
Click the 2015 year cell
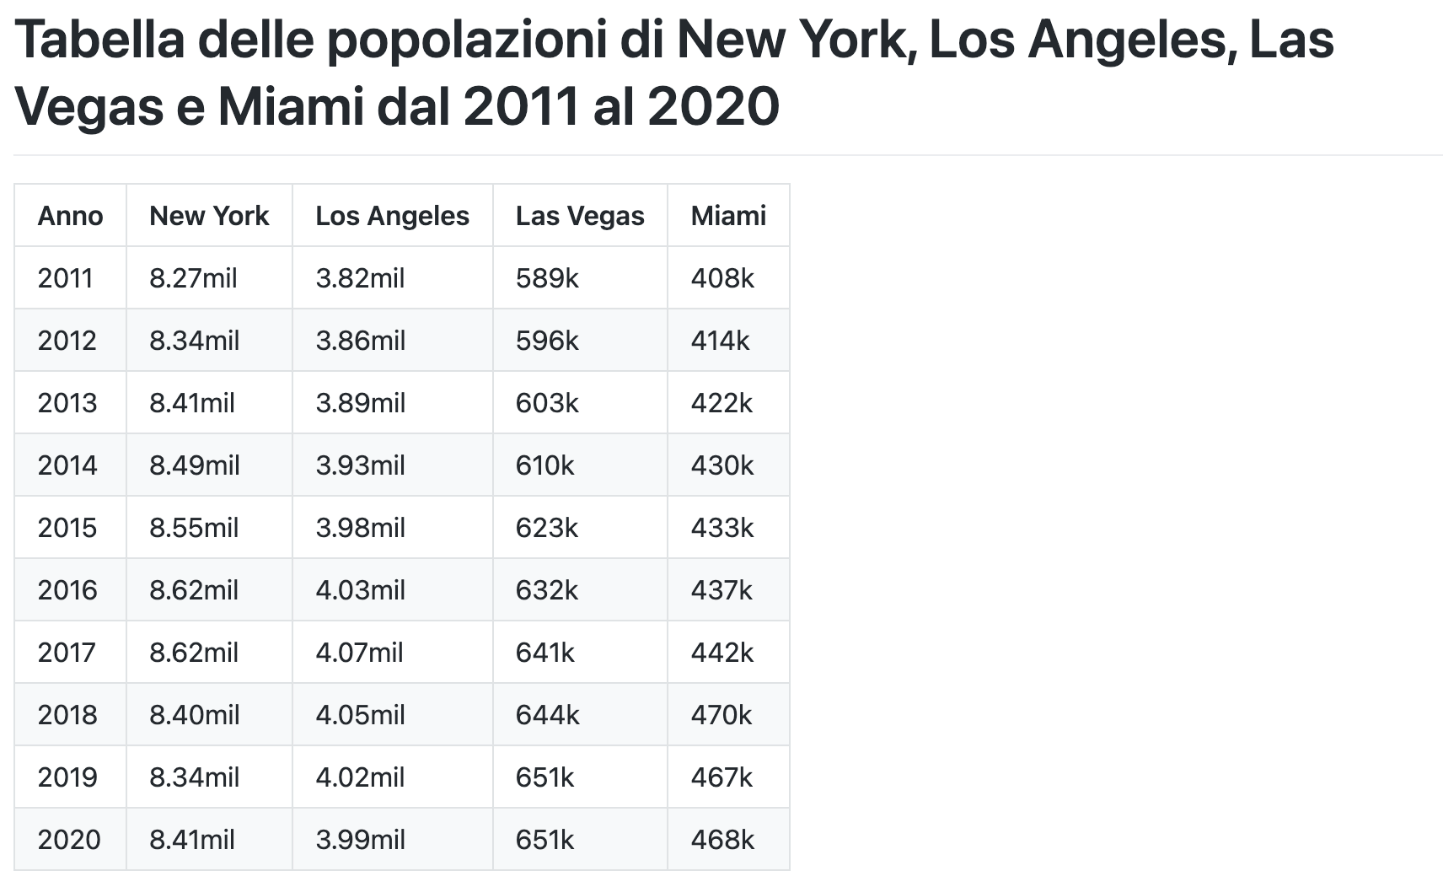coord(67,528)
